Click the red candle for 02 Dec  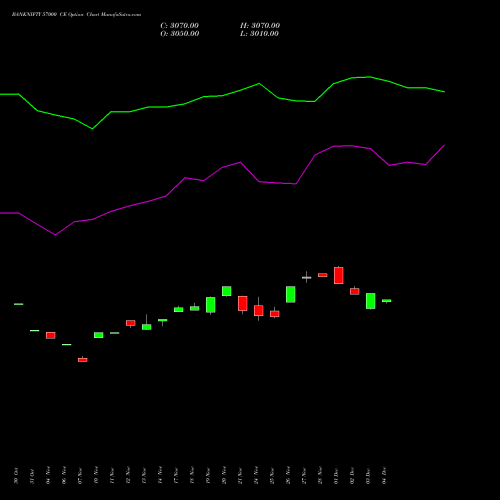(x=355, y=291)
